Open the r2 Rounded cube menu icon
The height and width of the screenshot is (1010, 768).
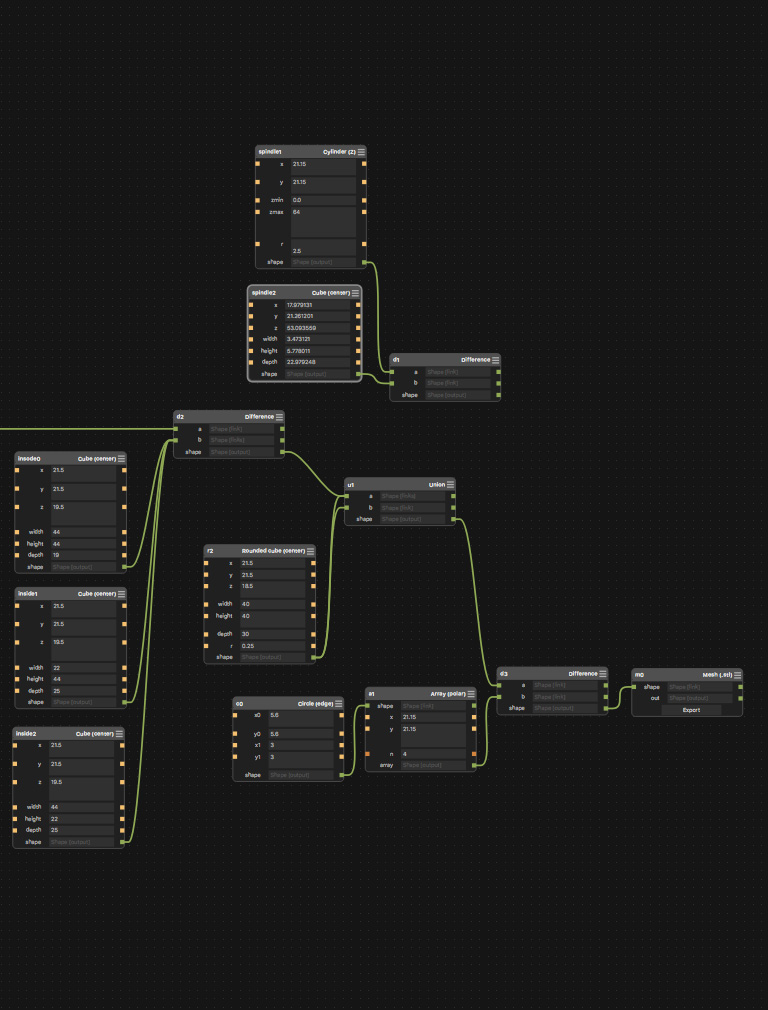311,551
